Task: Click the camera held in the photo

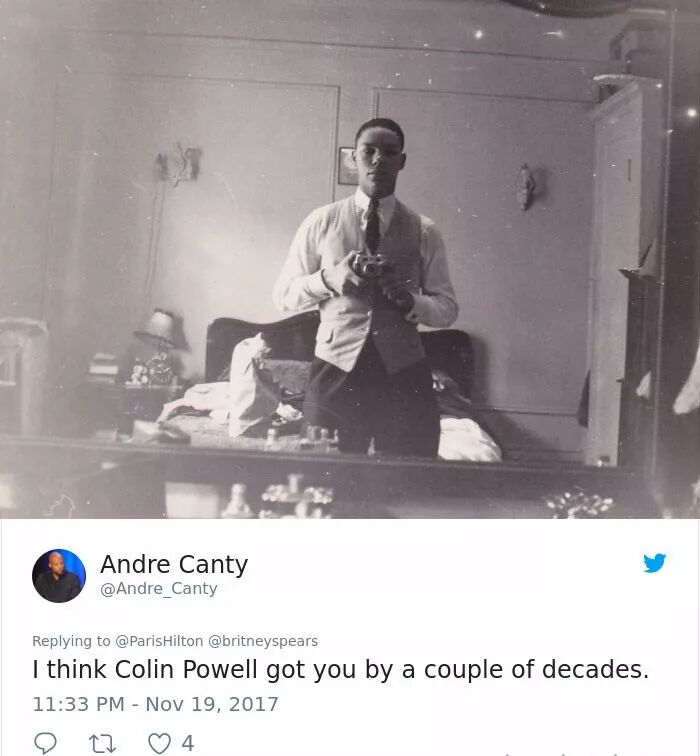Action: tap(370, 265)
